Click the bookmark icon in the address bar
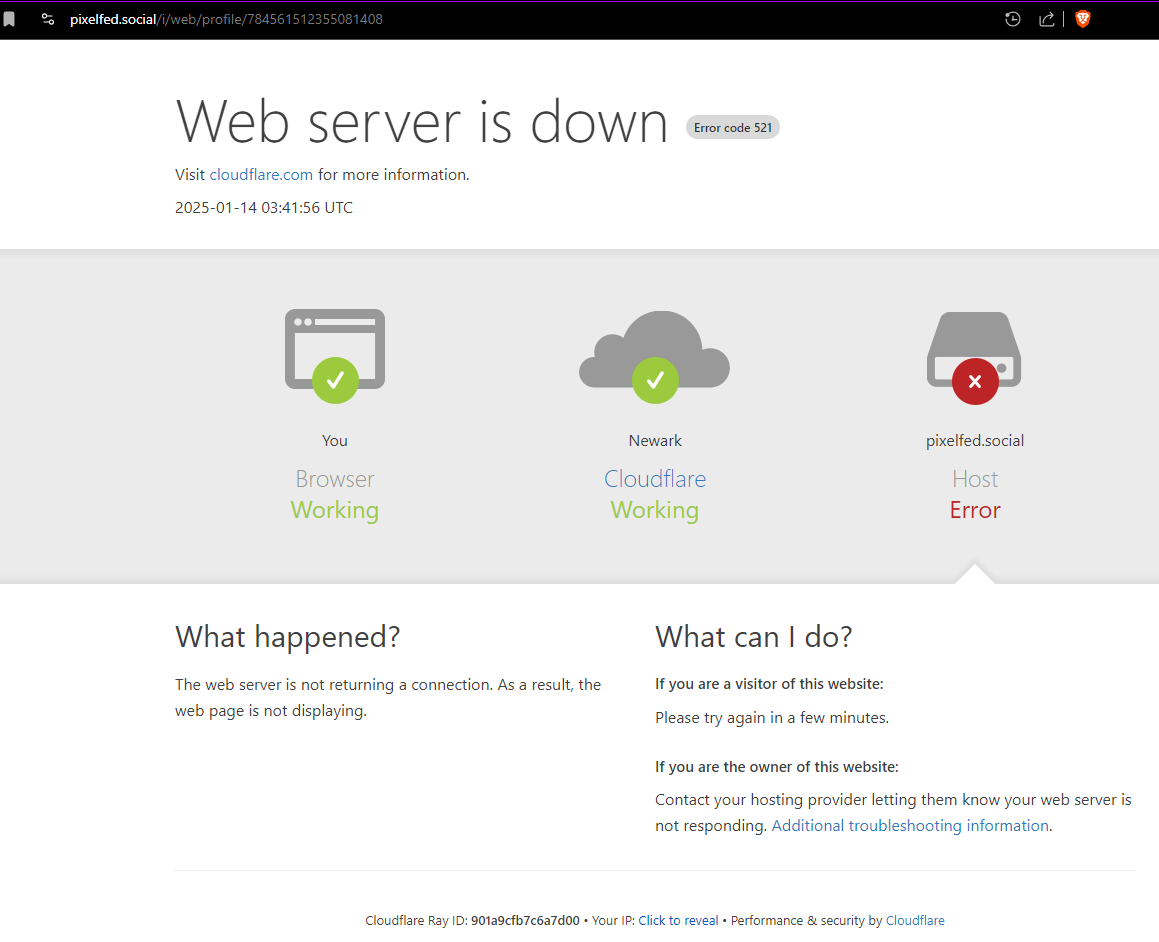The image size is (1159, 942). click(11, 18)
